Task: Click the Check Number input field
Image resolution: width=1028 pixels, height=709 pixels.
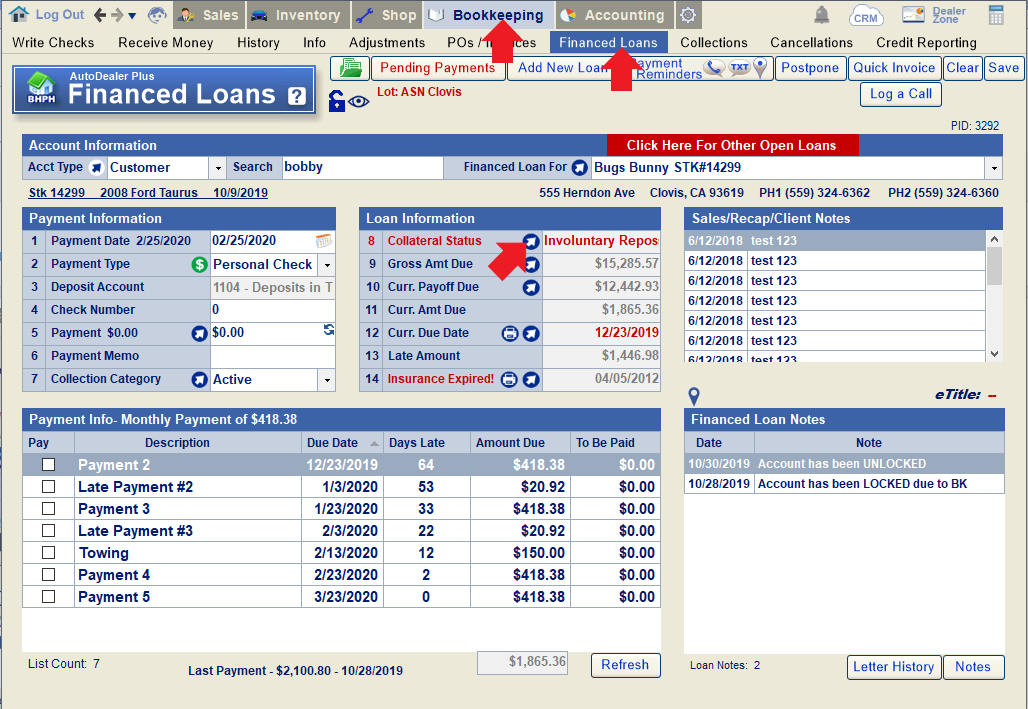Action: point(273,310)
